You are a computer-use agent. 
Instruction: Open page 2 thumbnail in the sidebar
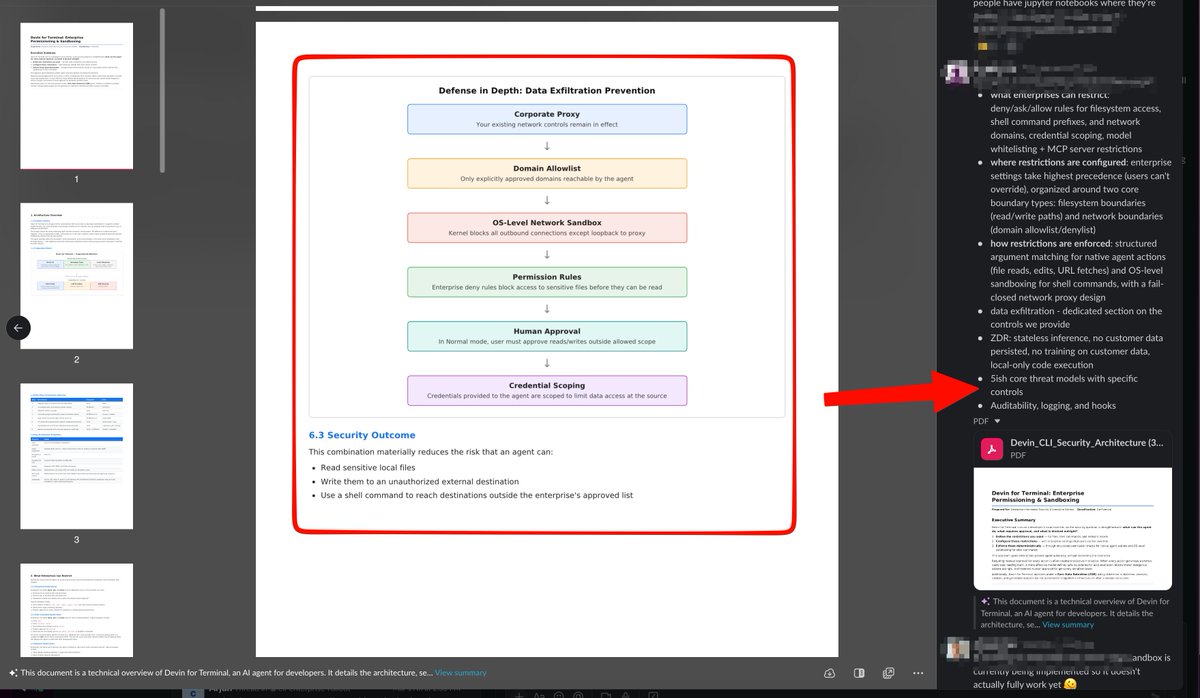click(x=76, y=276)
